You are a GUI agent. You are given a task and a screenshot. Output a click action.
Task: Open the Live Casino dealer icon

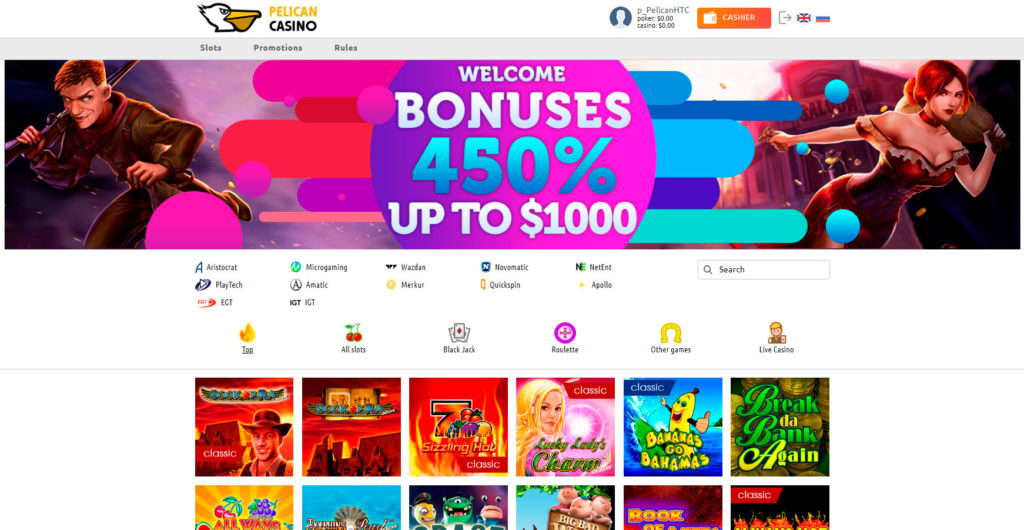(776, 333)
